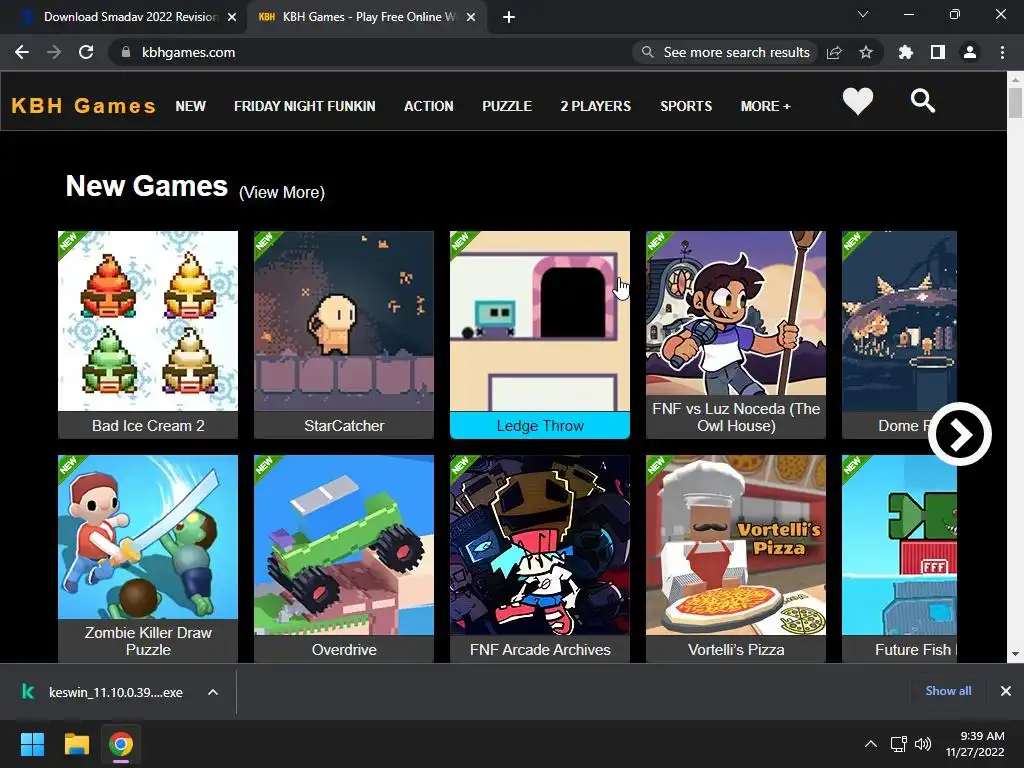Screen dimensions: 1024x768
Task: Close the KBH Games tab
Action: pyautogui.click(x=471, y=17)
